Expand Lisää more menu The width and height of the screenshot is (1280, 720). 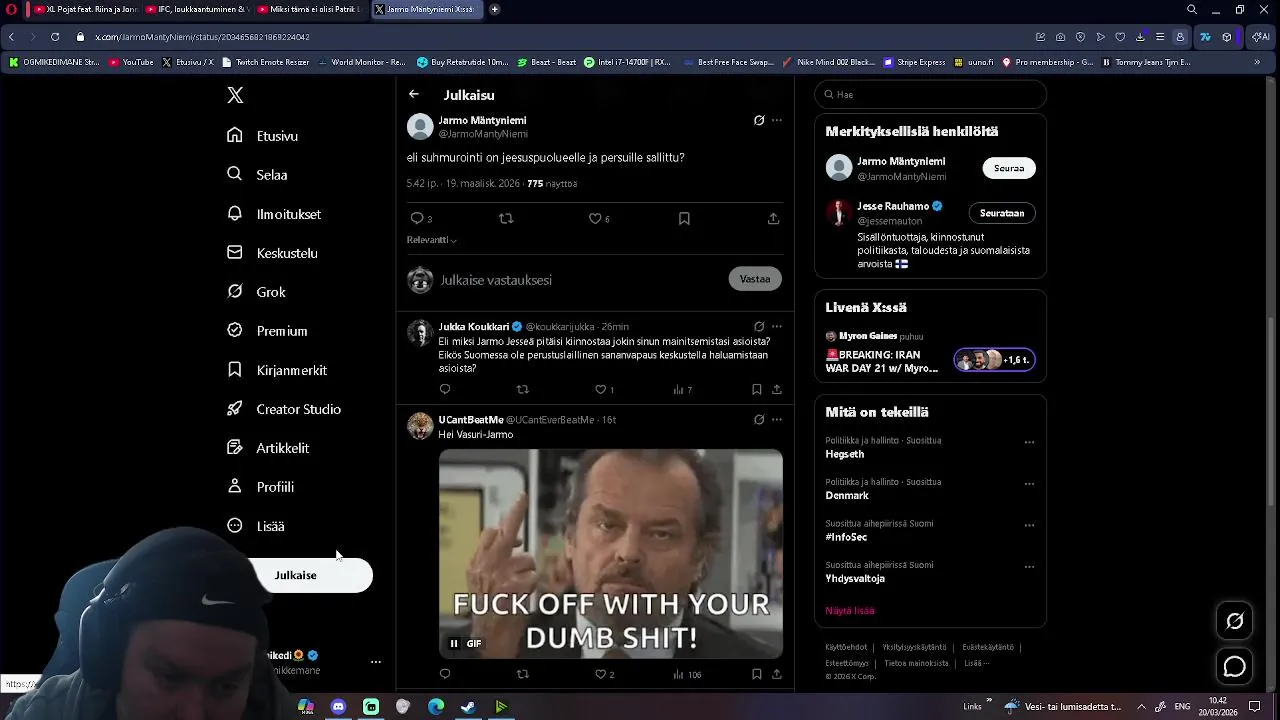click(255, 526)
